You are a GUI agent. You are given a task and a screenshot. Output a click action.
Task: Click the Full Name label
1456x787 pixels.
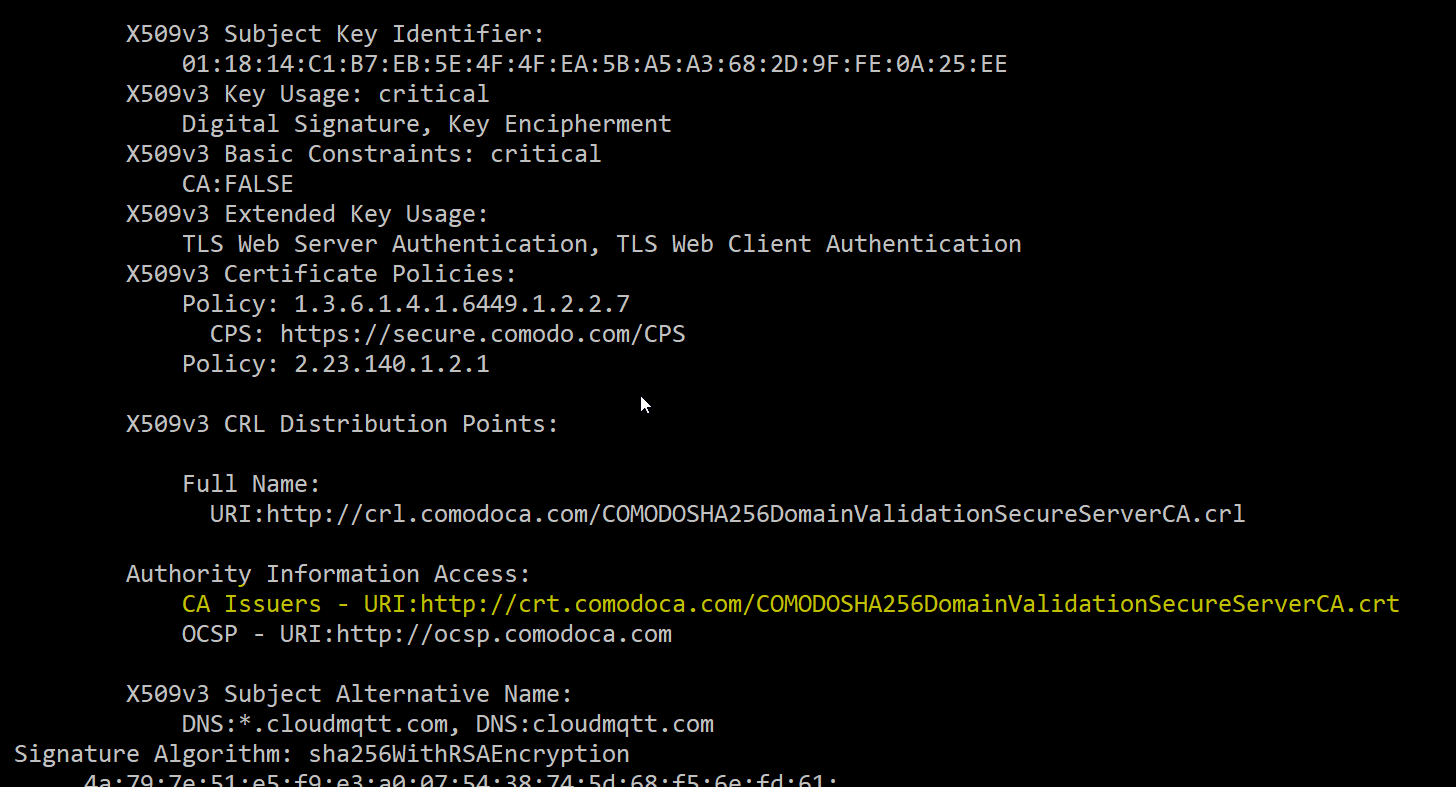[250, 485]
